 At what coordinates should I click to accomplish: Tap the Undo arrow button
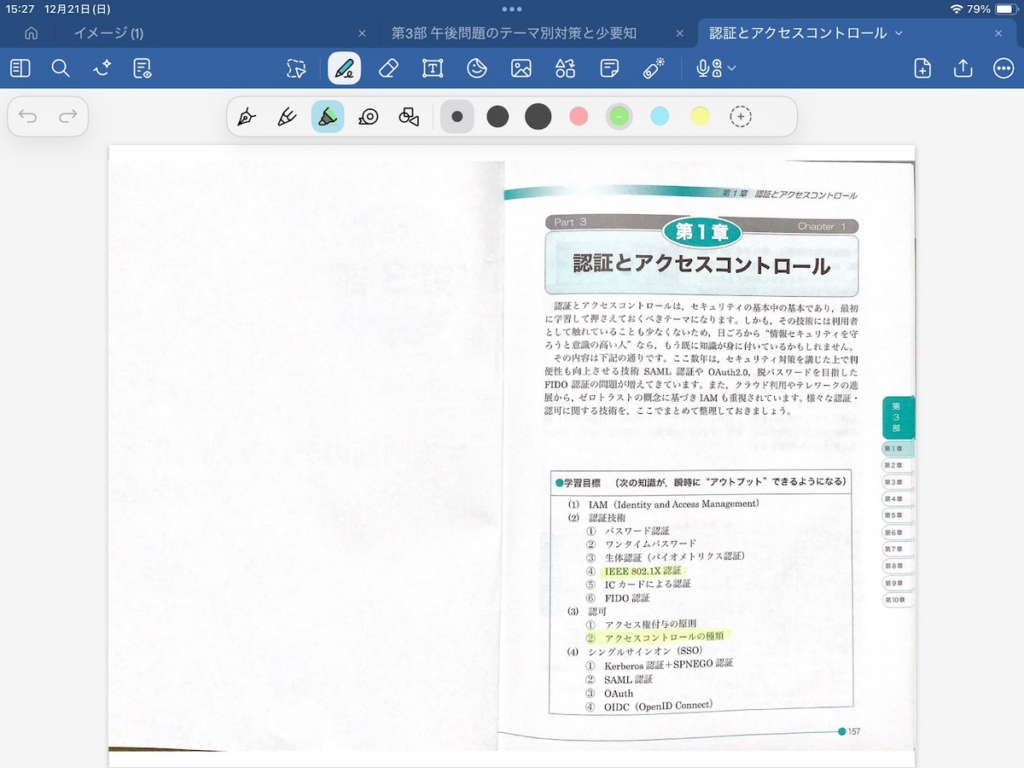(x=28, y=117)
